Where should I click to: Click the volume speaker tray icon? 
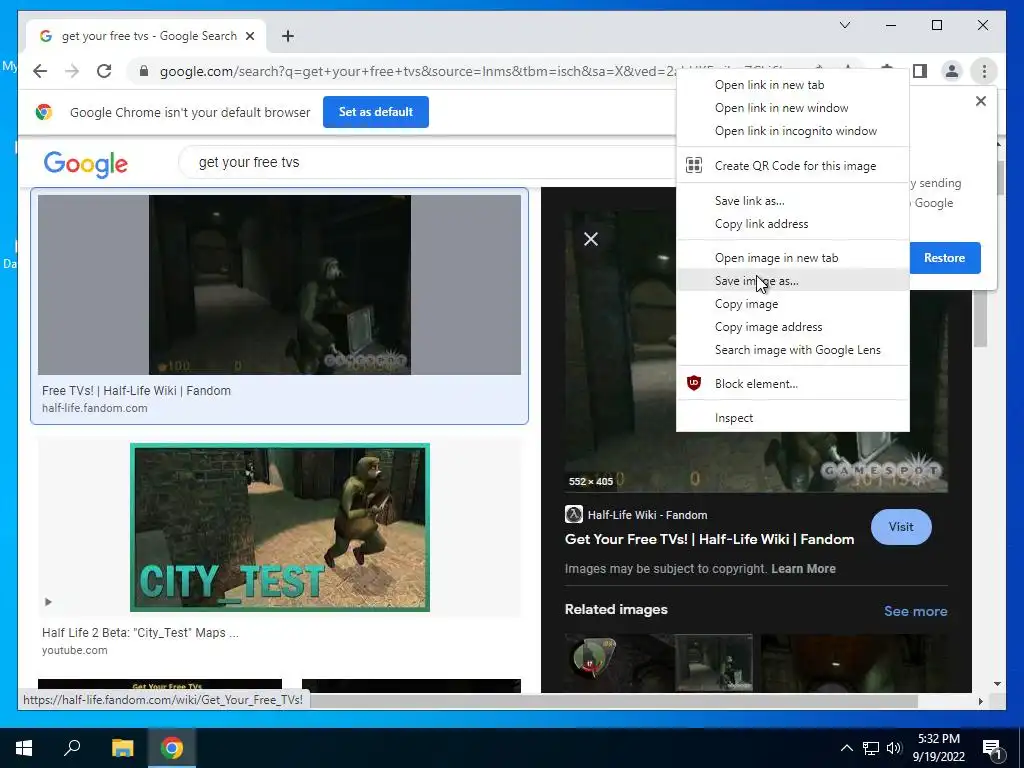pos(894,748)
